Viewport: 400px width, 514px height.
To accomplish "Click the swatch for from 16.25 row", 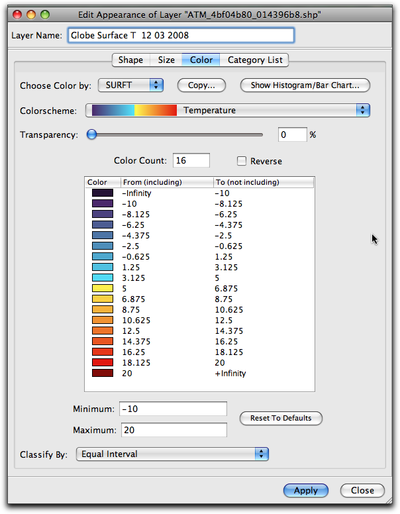I will click(103, 352).
